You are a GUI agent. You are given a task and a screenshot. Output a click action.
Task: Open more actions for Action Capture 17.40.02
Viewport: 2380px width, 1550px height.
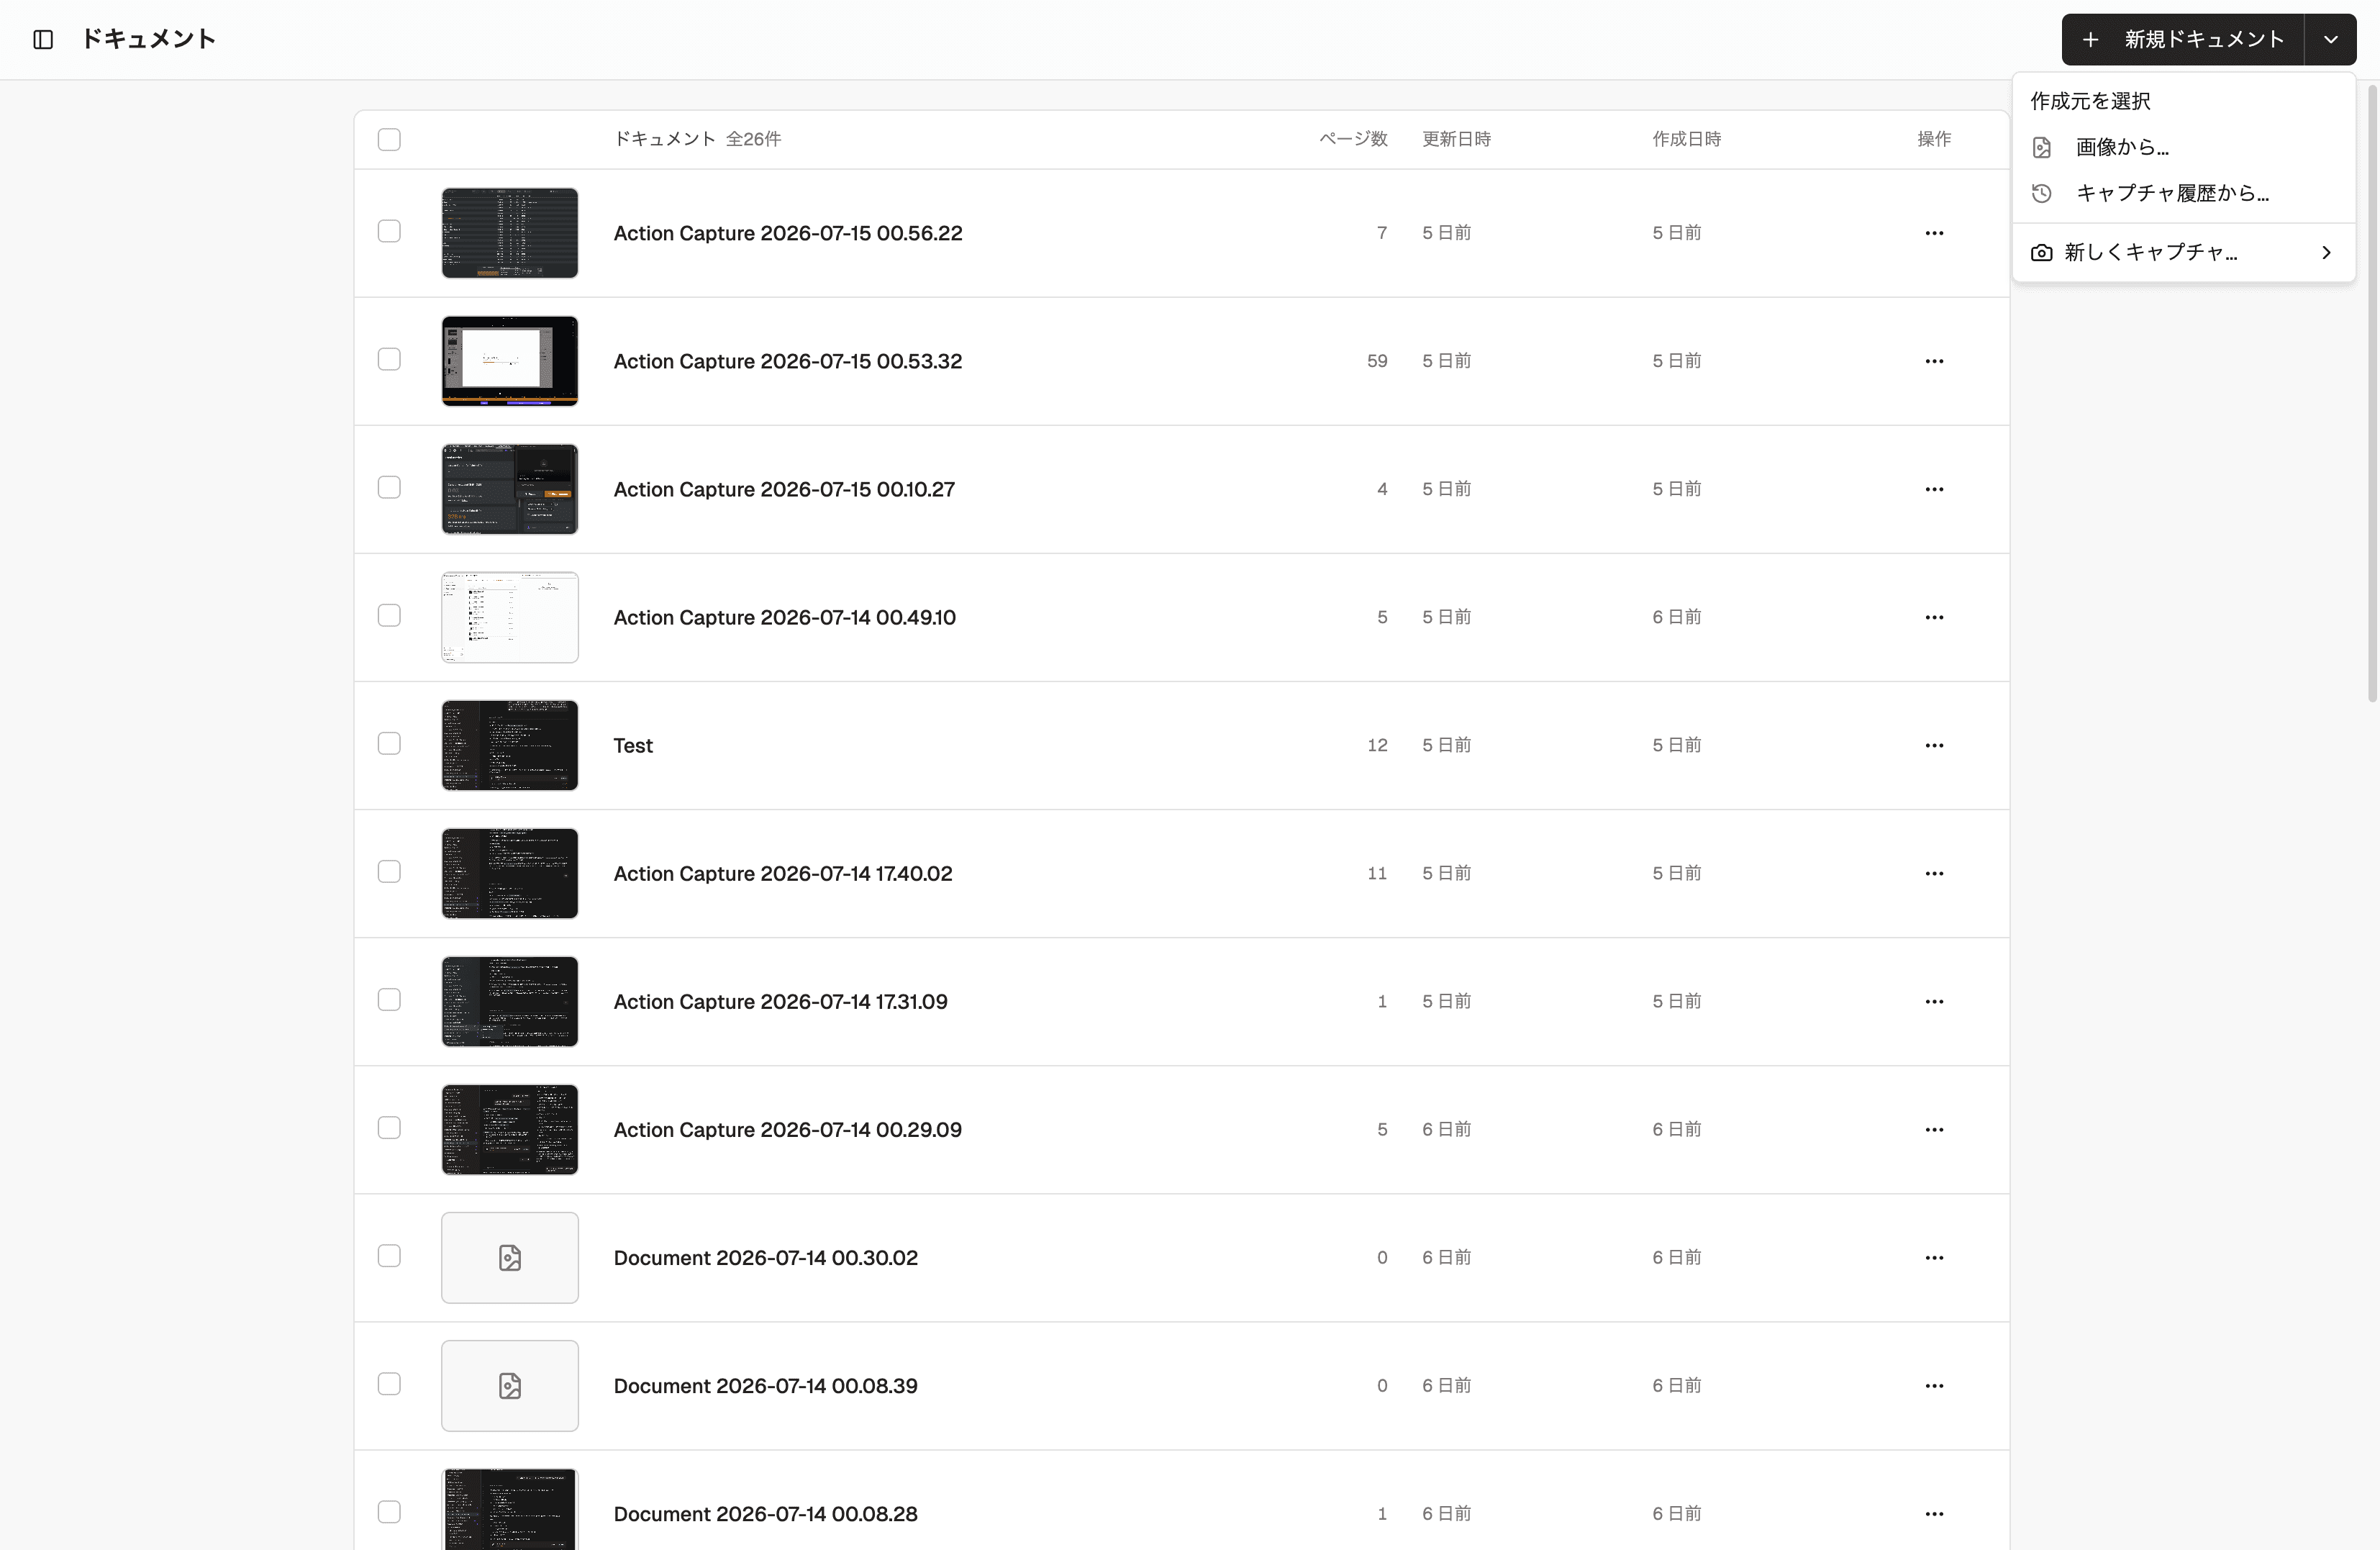(1934, 873)
